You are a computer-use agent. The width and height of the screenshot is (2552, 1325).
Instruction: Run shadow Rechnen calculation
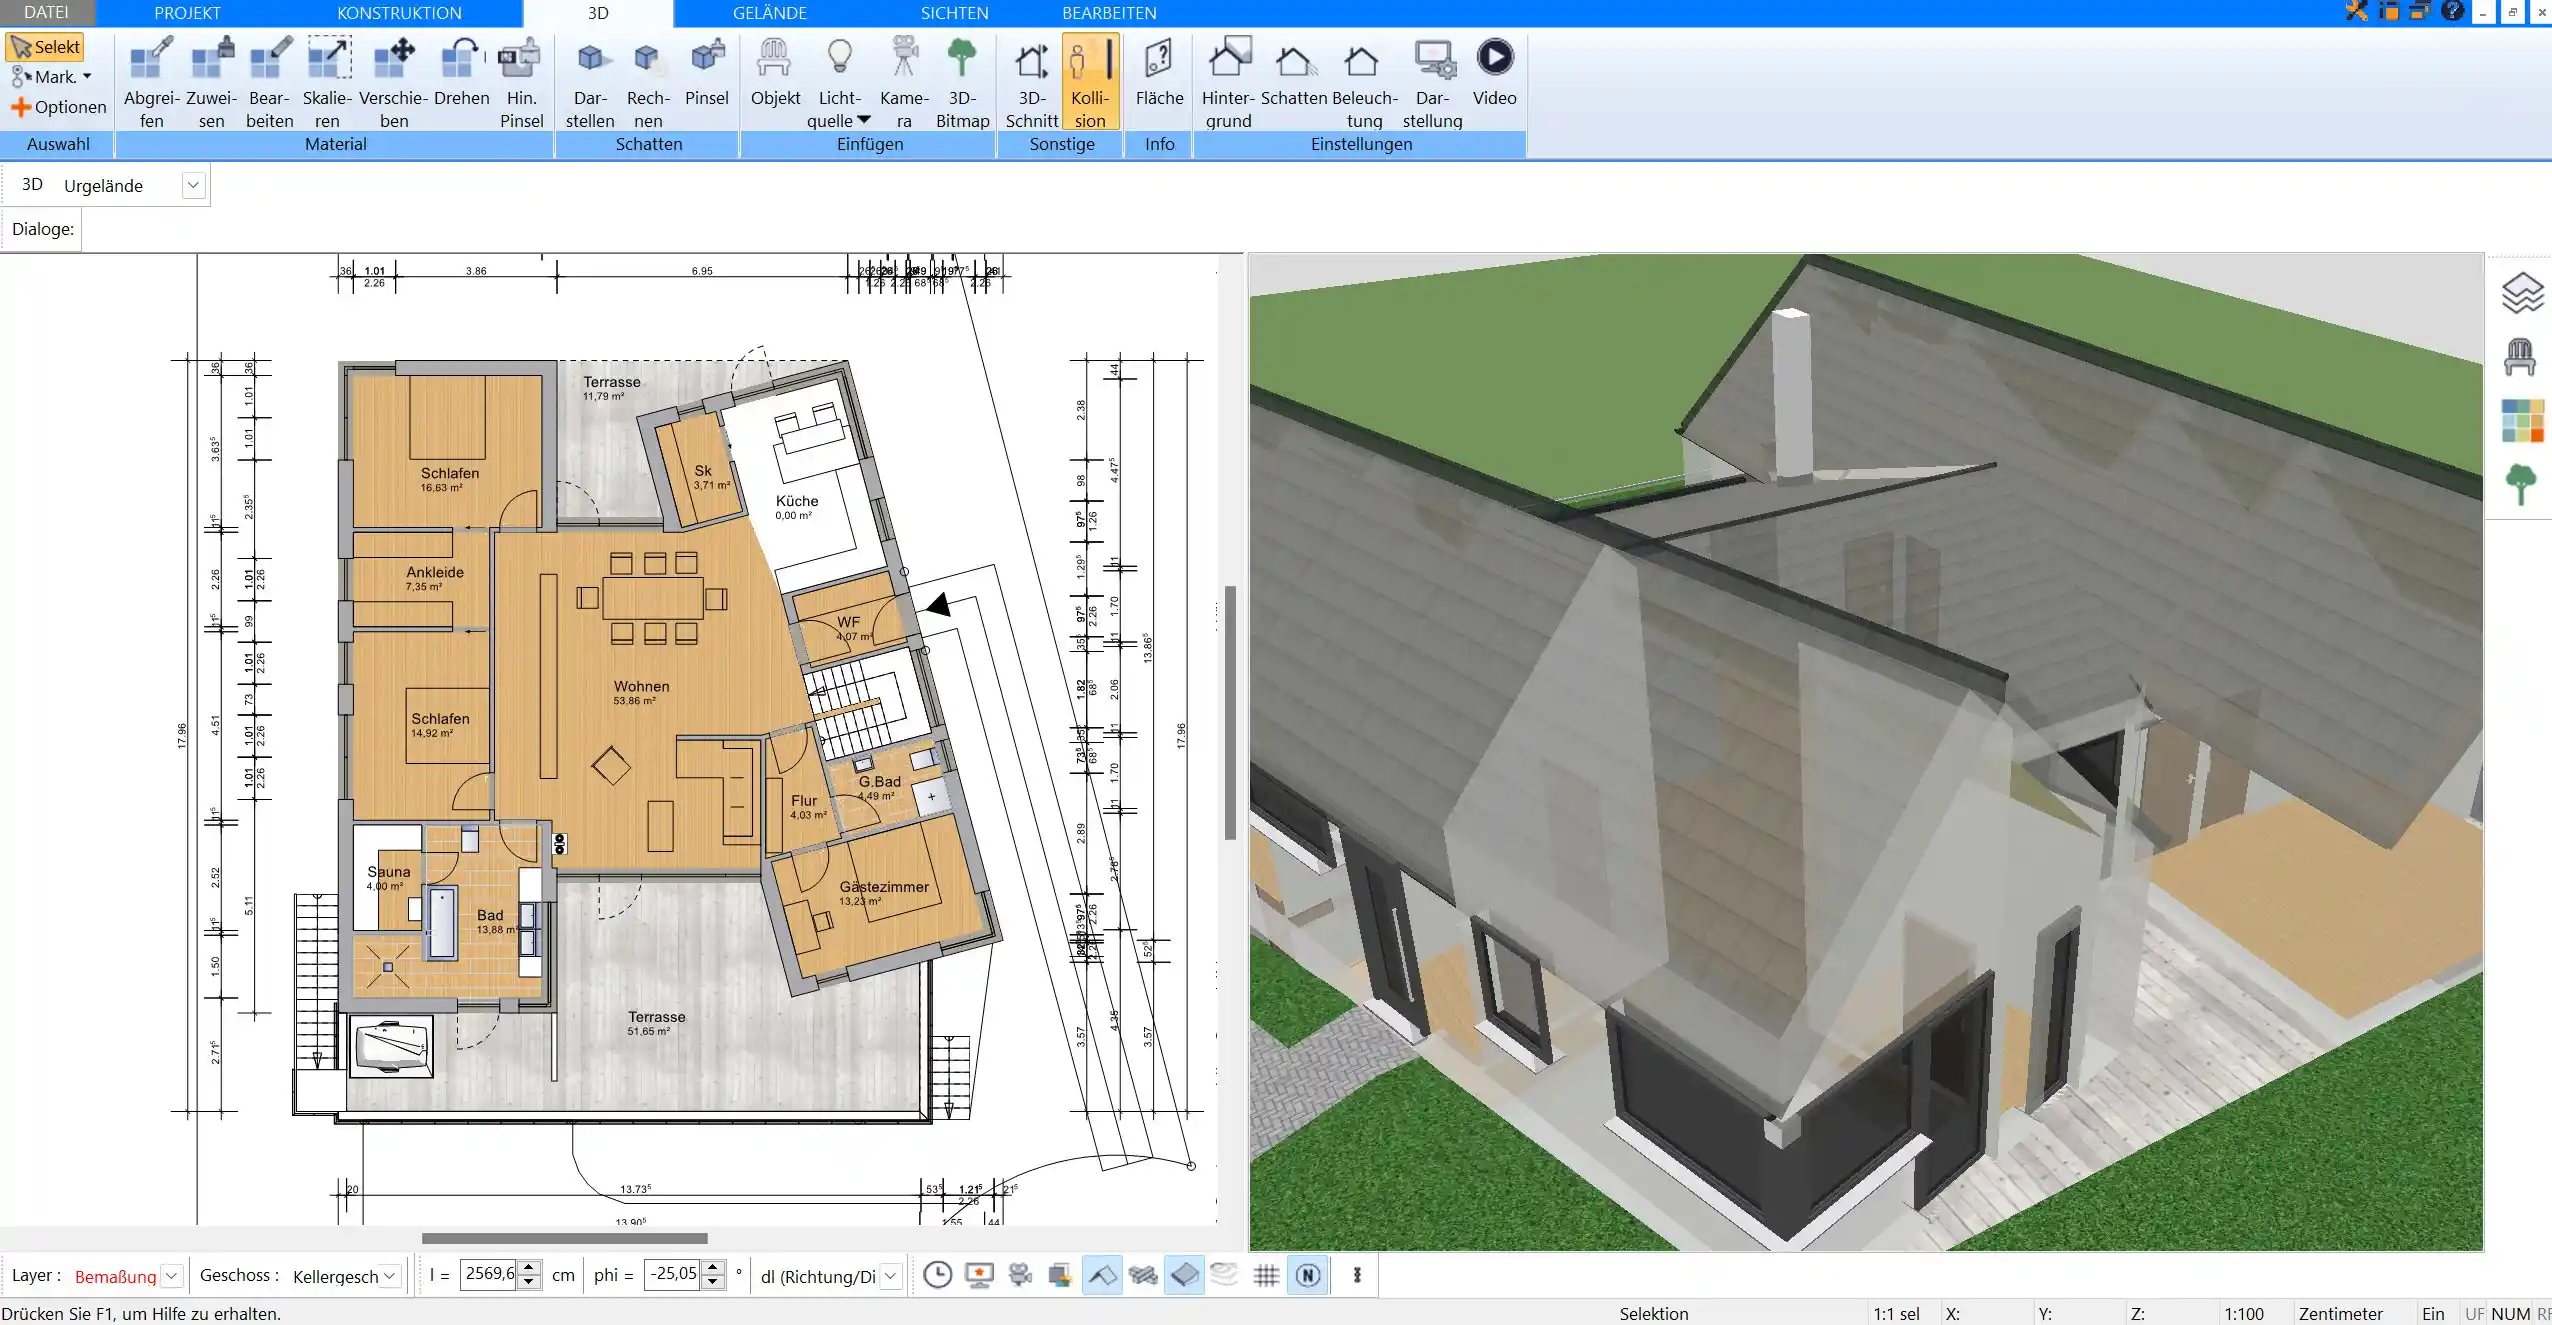point(648,82)
